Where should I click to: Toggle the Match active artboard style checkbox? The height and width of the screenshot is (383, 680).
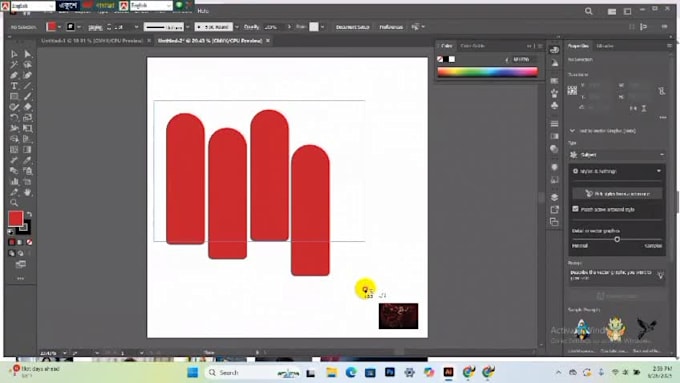[575, 209]
